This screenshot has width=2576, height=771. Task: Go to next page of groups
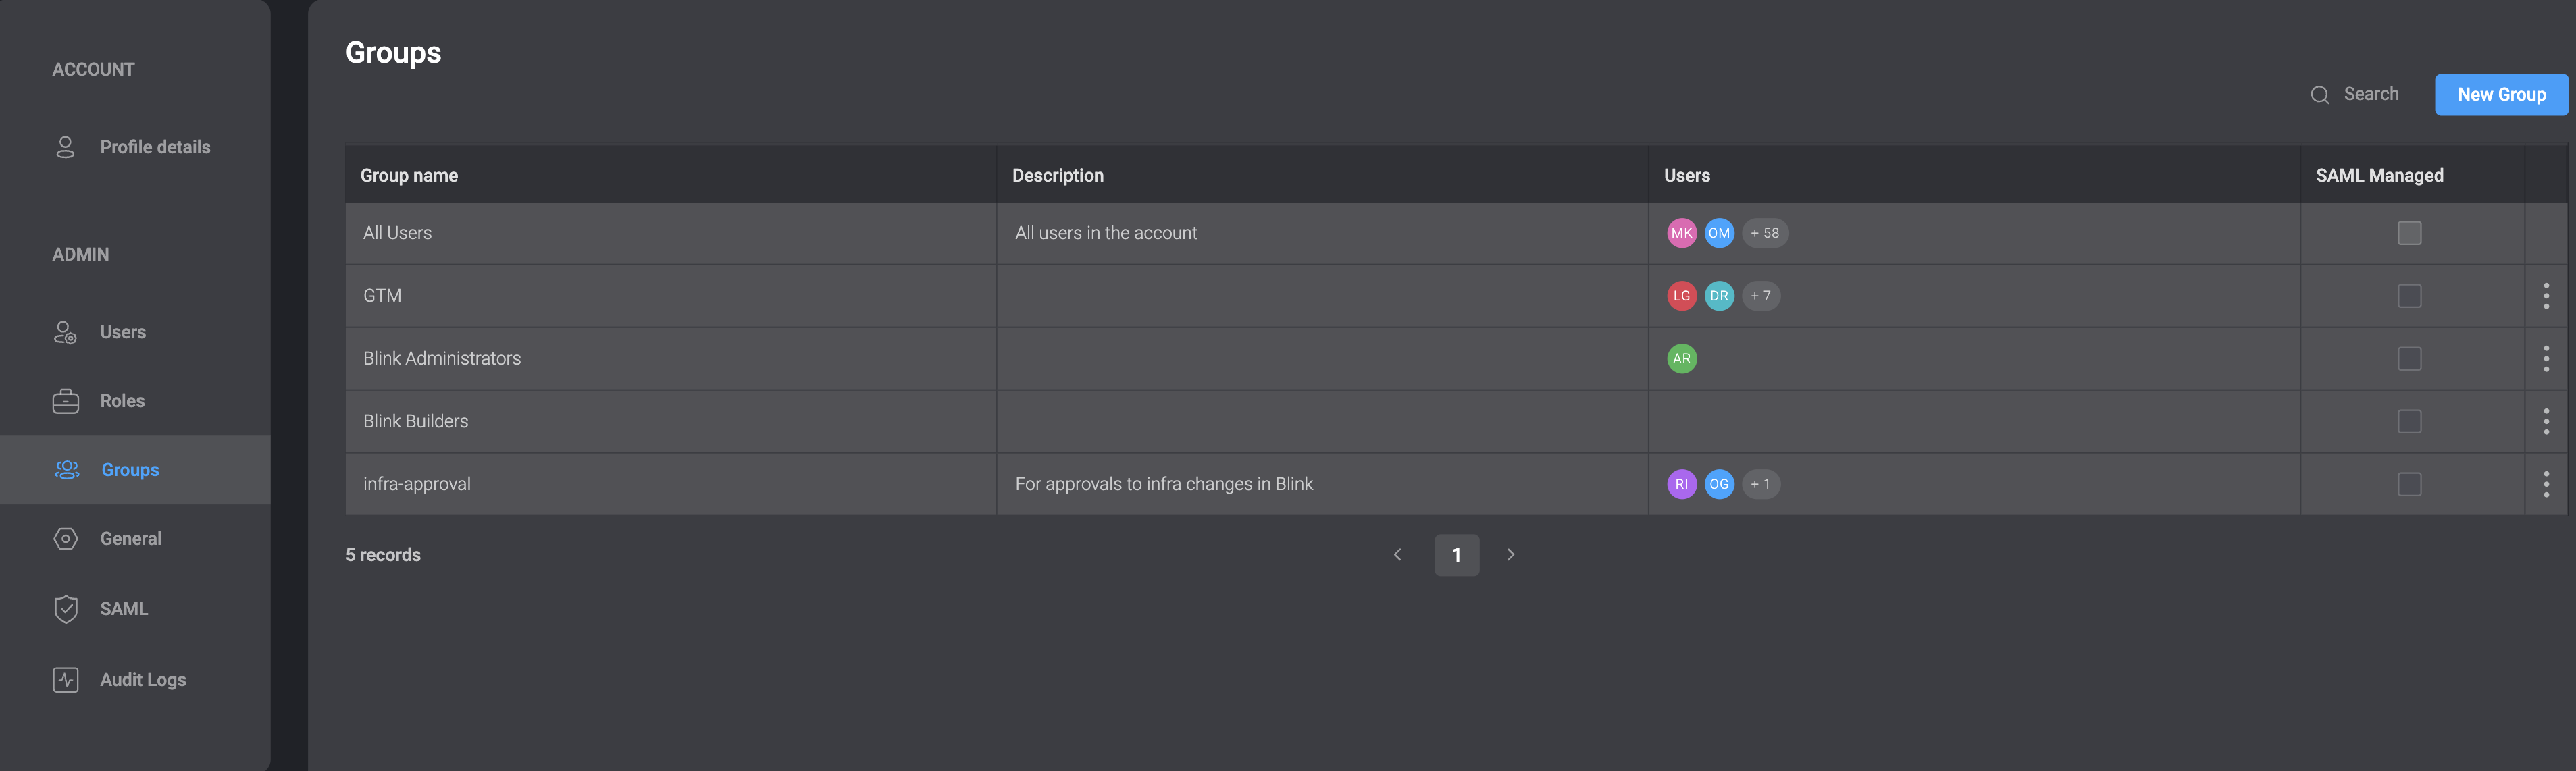(x=1510, y=555)
